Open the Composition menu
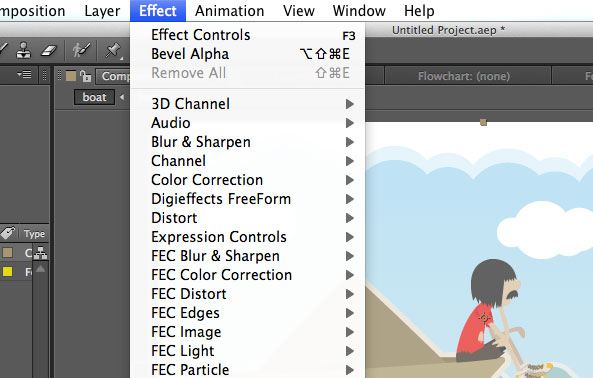Viewport: 593px width, 378px height. pyautogui.click(x=33, y=11)
